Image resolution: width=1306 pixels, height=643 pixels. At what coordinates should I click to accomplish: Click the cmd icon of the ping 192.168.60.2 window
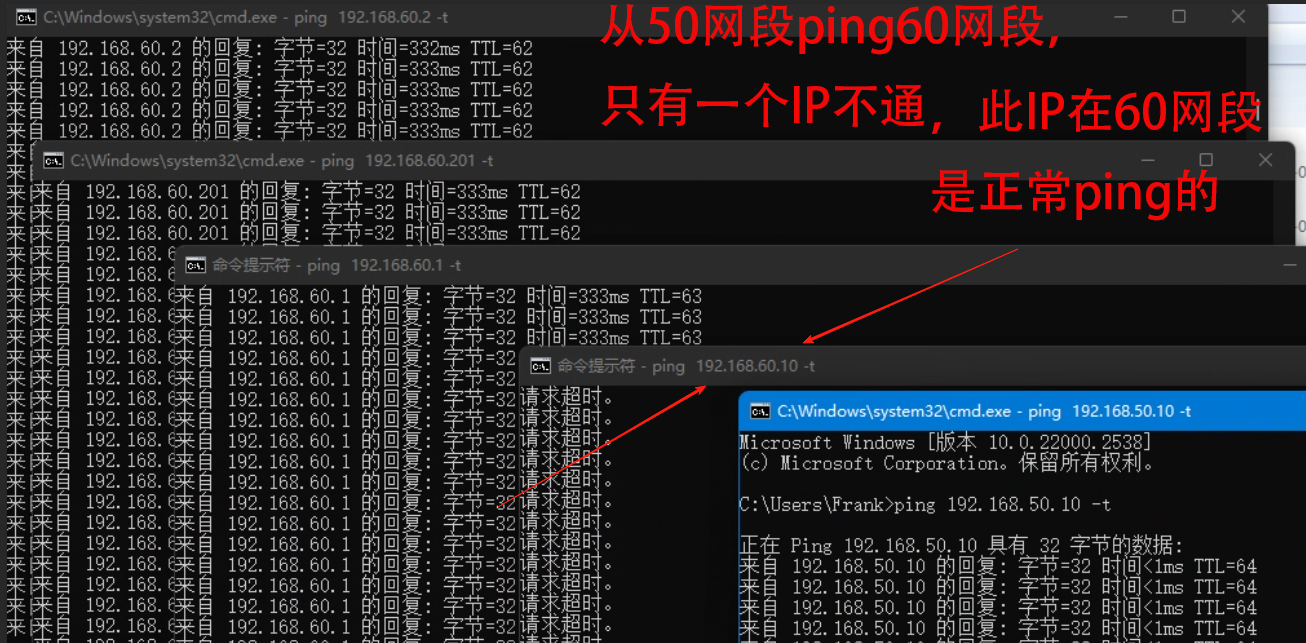28,17
